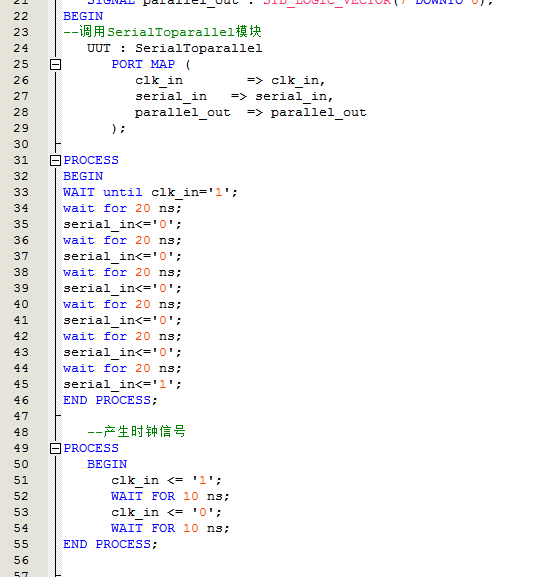Click line number 22 in the gutter
The image size is (545, 577).
pyautogui.click(x=21, y=17)
